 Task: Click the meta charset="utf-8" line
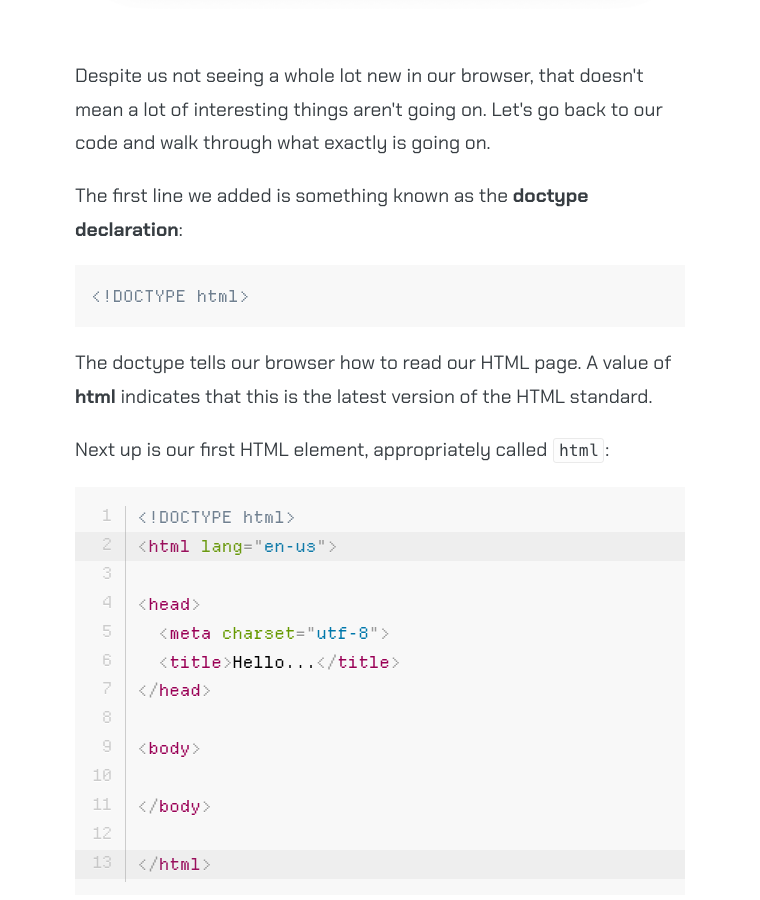pyautogui.click(x=274, y=633)
